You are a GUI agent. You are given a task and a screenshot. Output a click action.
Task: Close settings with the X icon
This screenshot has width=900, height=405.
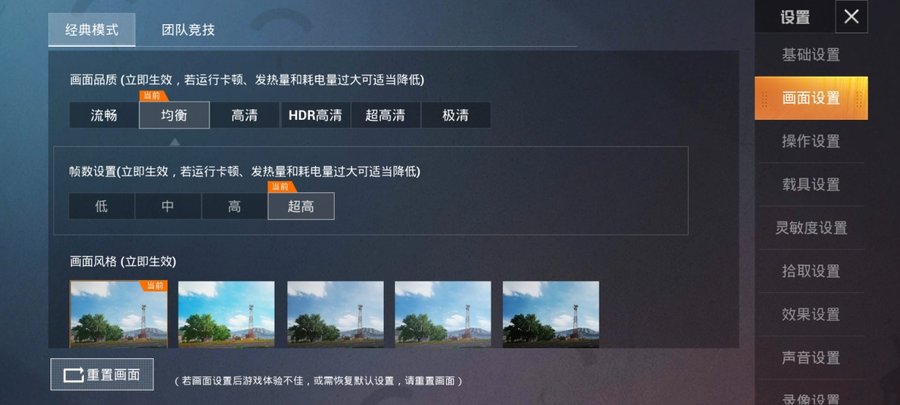[x=851, y=17]
